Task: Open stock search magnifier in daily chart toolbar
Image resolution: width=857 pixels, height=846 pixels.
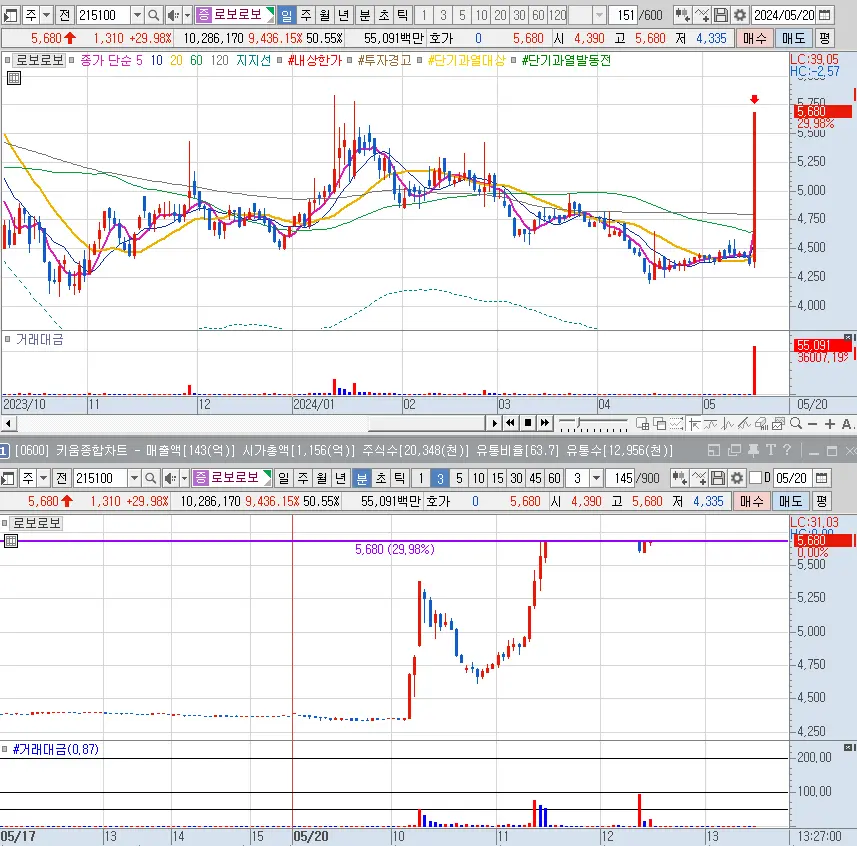Action: [x=154, y=15]
